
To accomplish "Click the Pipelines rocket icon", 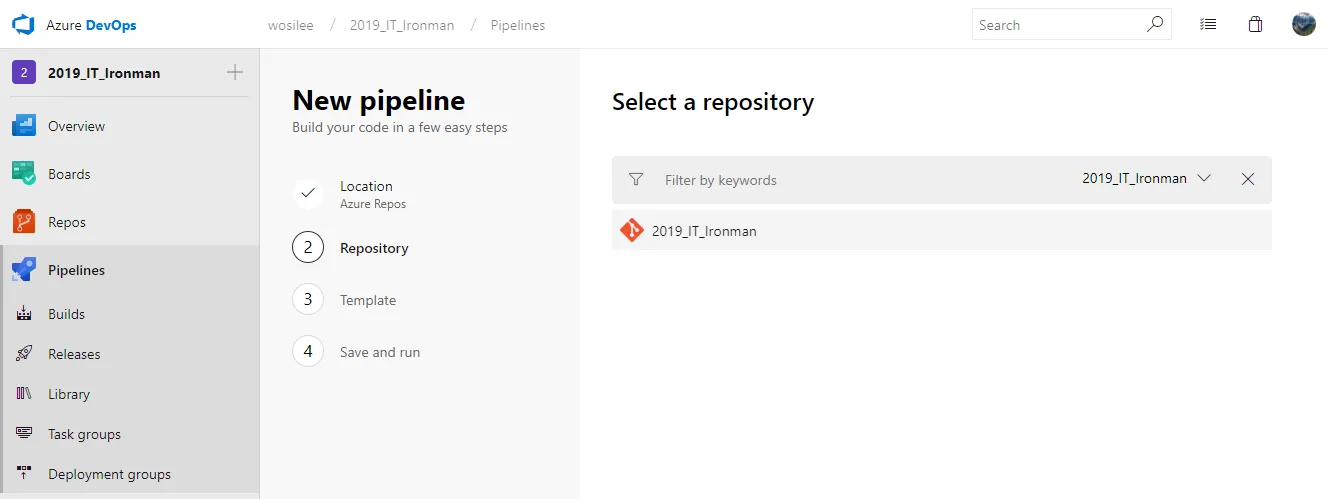I will (24, 270).
